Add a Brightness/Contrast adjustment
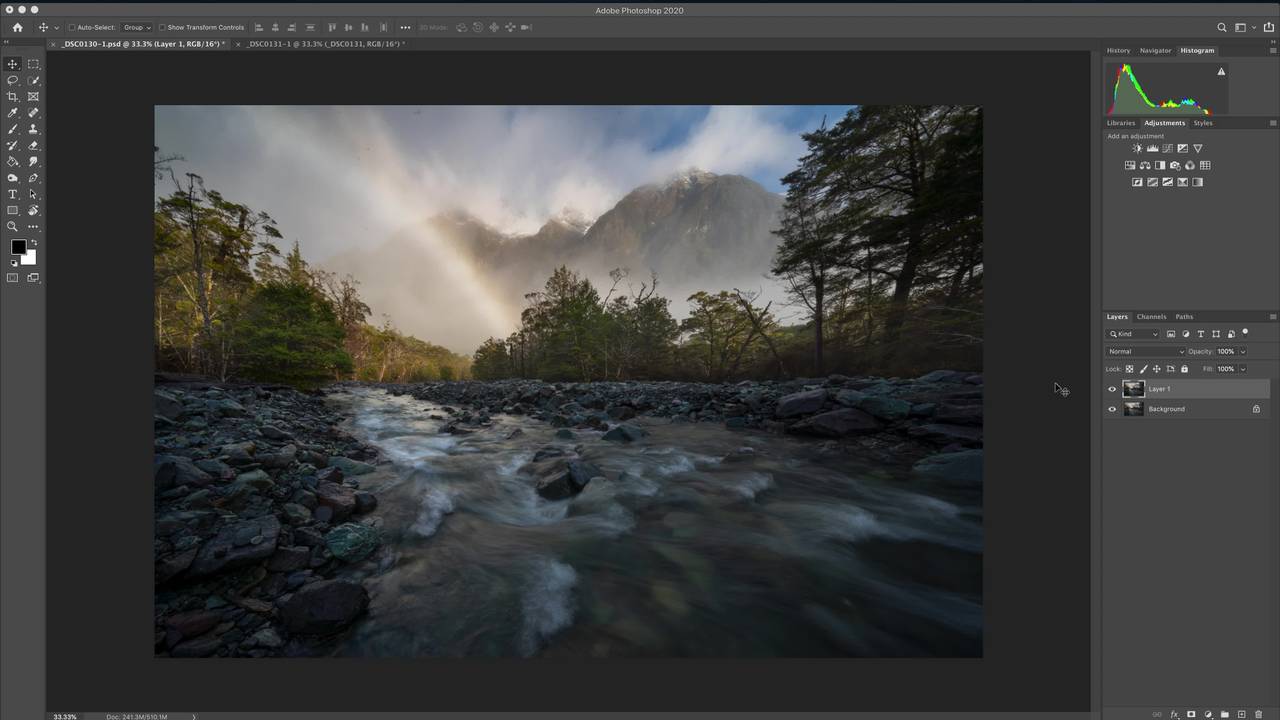This screenshot has height=720, width=1280. pos(1137,149)
